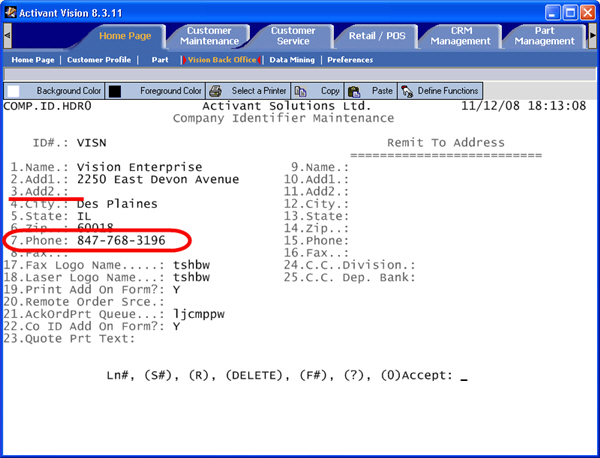
Task: Click the state value IL
Action: (84, 216)
